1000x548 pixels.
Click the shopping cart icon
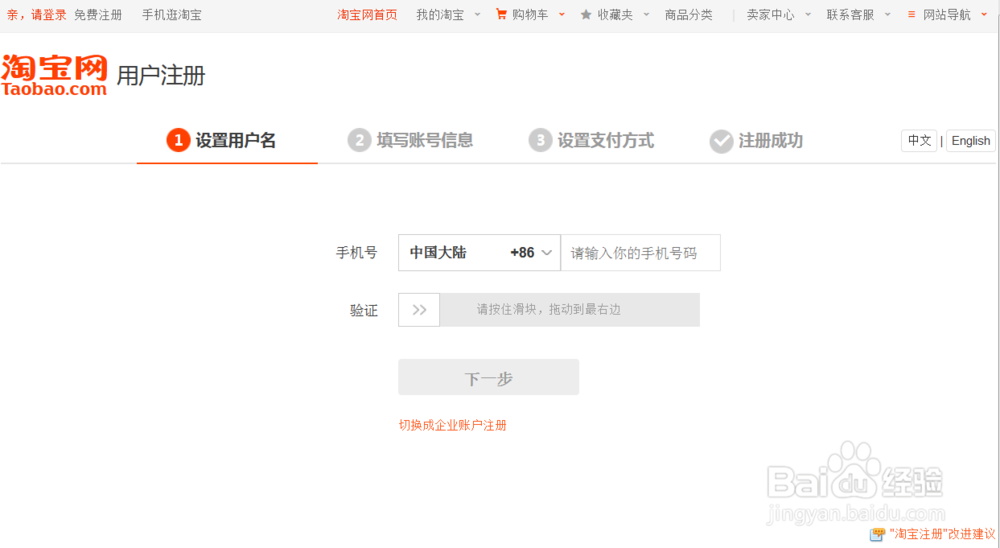[x=501, y=14]
